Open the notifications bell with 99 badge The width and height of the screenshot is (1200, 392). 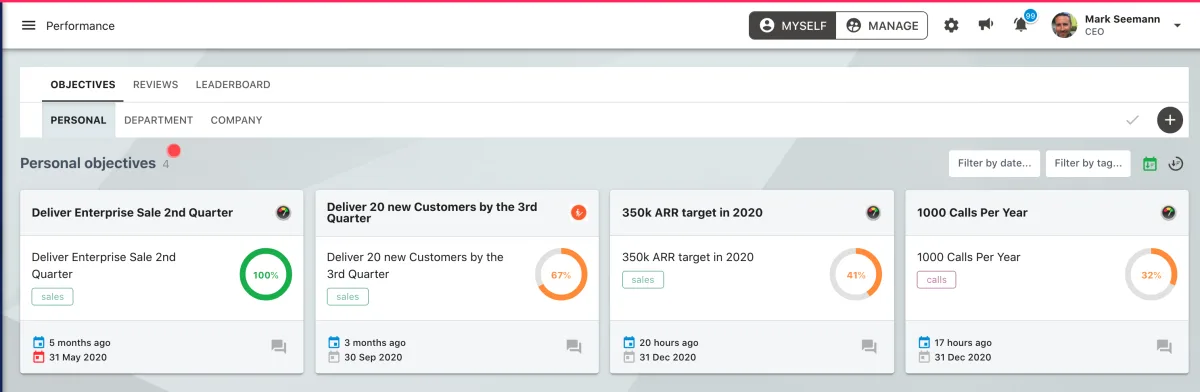pyautogui.click(x=1021, y=25)
